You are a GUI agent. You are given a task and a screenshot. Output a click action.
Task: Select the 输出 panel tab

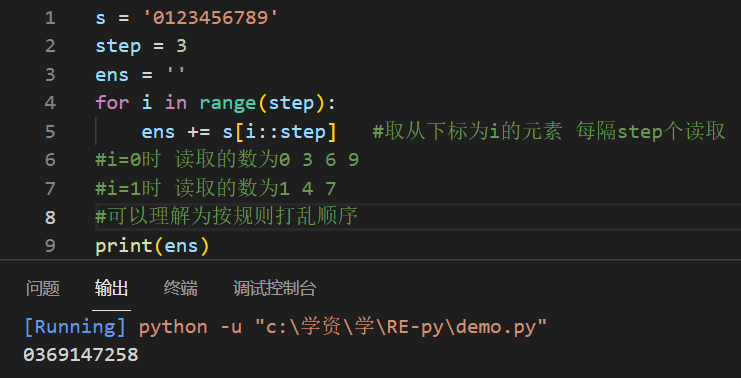click(x=112, y=288)
